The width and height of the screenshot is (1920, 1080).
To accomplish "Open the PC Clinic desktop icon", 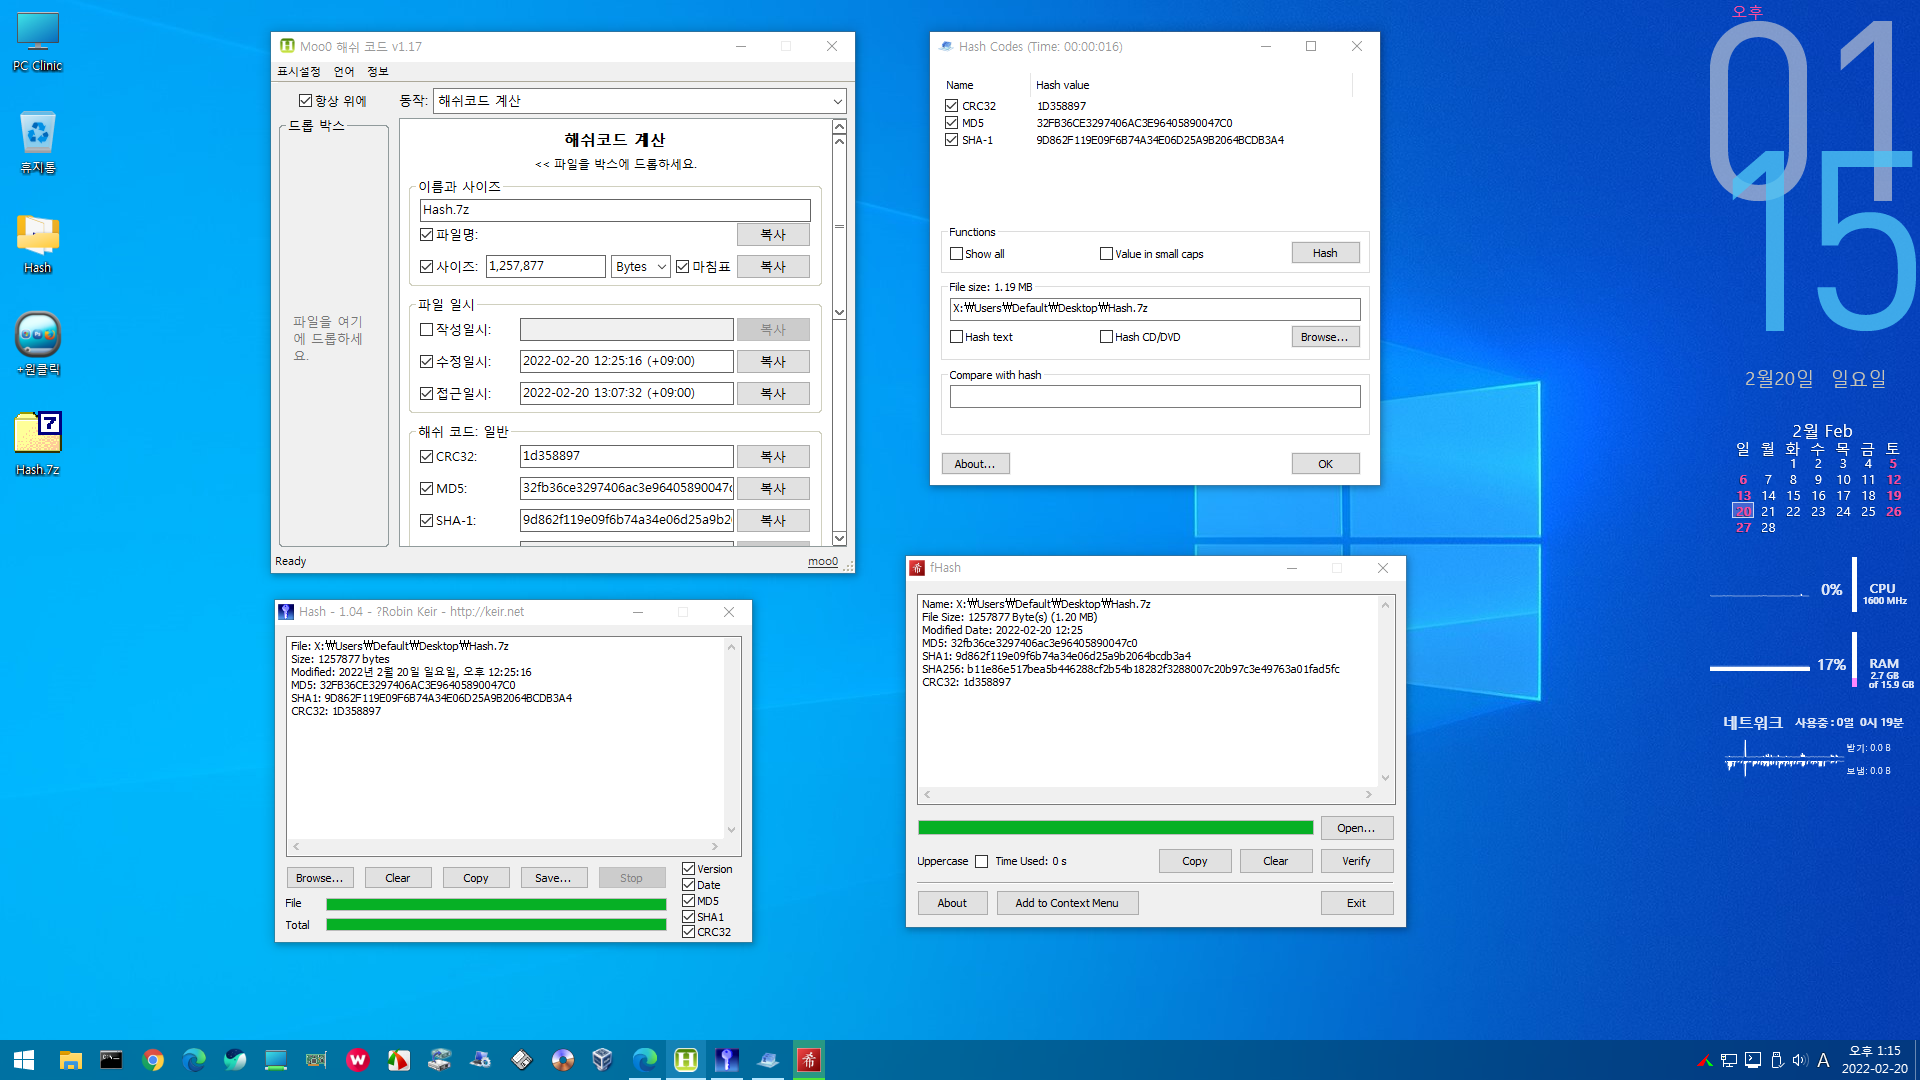I will point(38,42).
